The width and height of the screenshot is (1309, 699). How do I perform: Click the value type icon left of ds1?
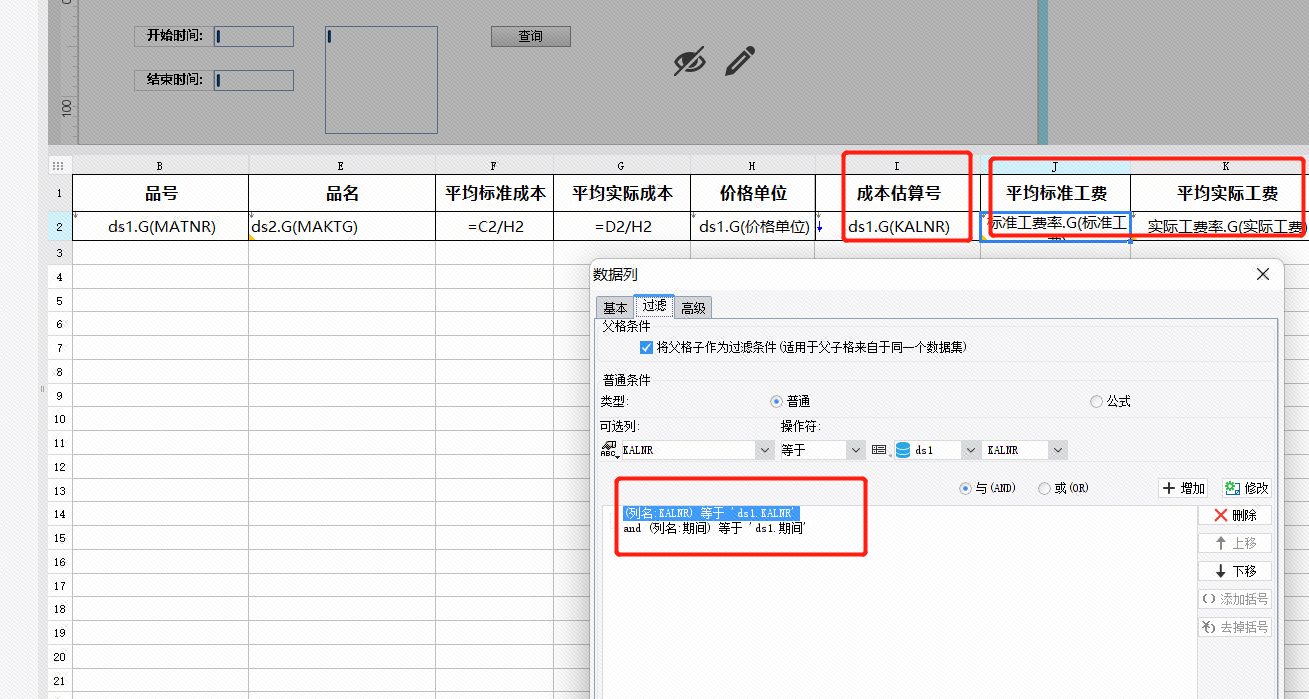click(880, 451)
